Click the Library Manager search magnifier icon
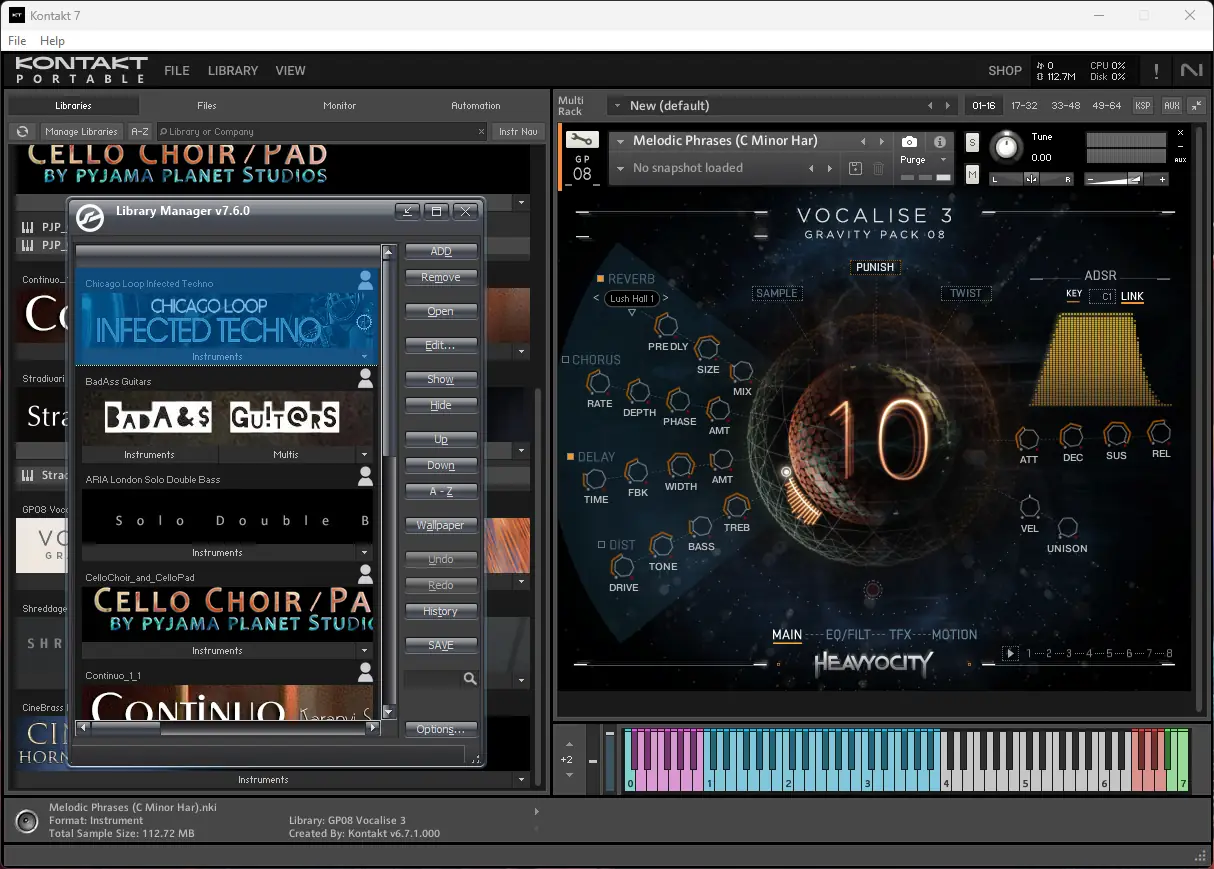1214x869 pixels. (470, 679)
